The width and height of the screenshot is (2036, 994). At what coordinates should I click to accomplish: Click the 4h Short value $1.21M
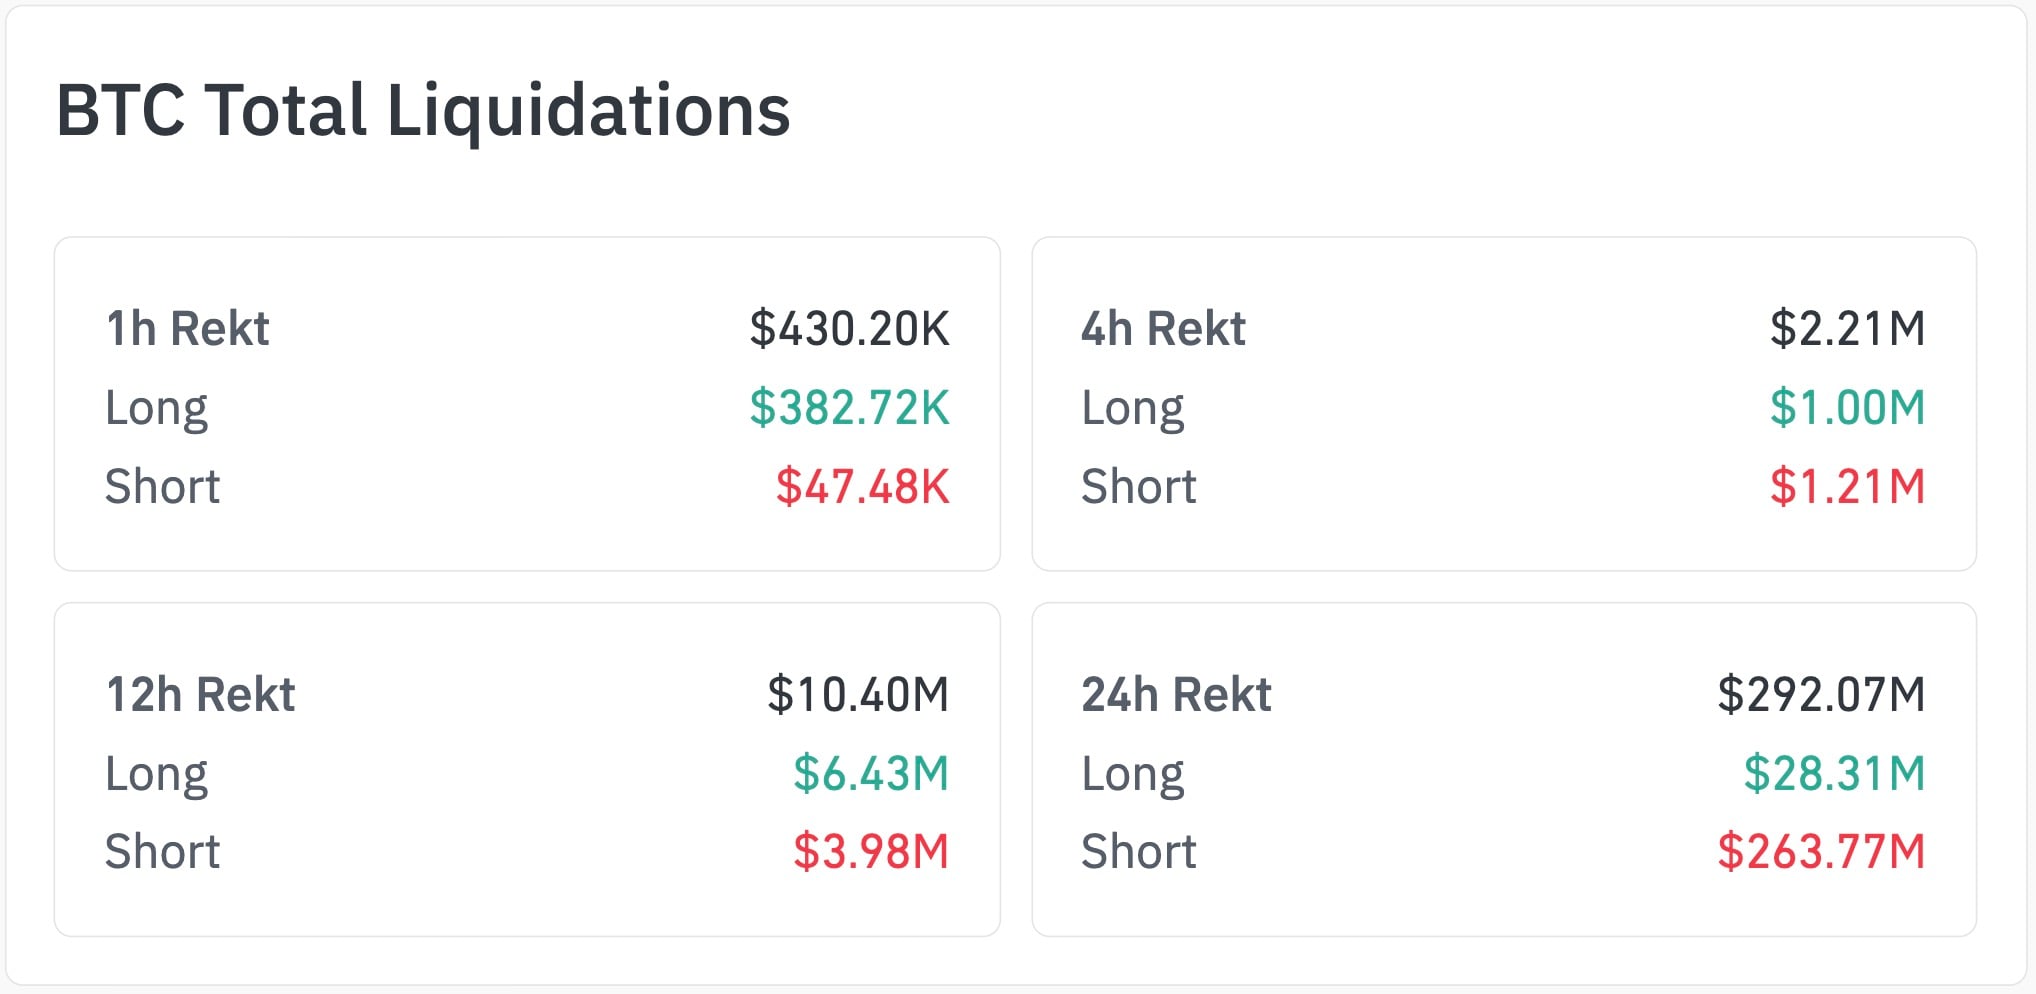1846,486
